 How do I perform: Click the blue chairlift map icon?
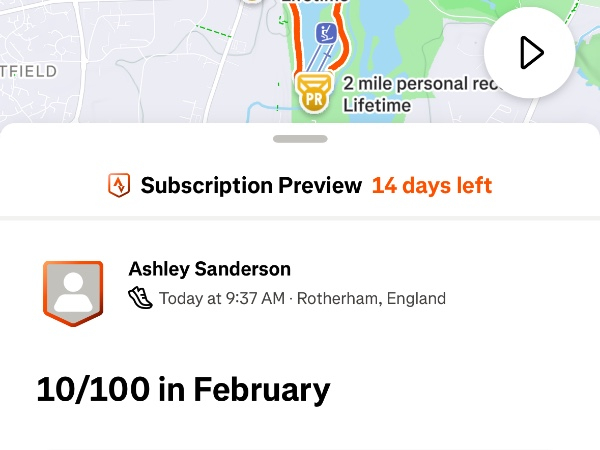click(x=326, y=34)
